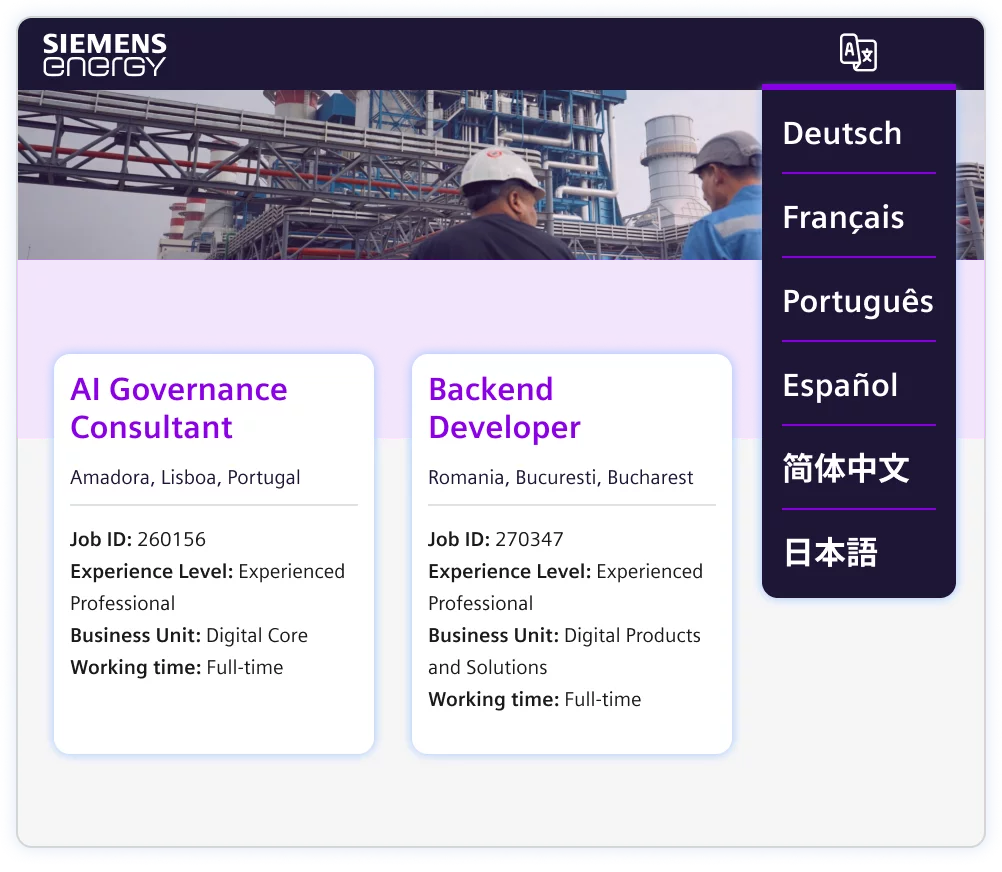Click Working time in Backend Developer card
This screenshot has height=872, width=1002.
pyautogui.click(x=534, y=699)
